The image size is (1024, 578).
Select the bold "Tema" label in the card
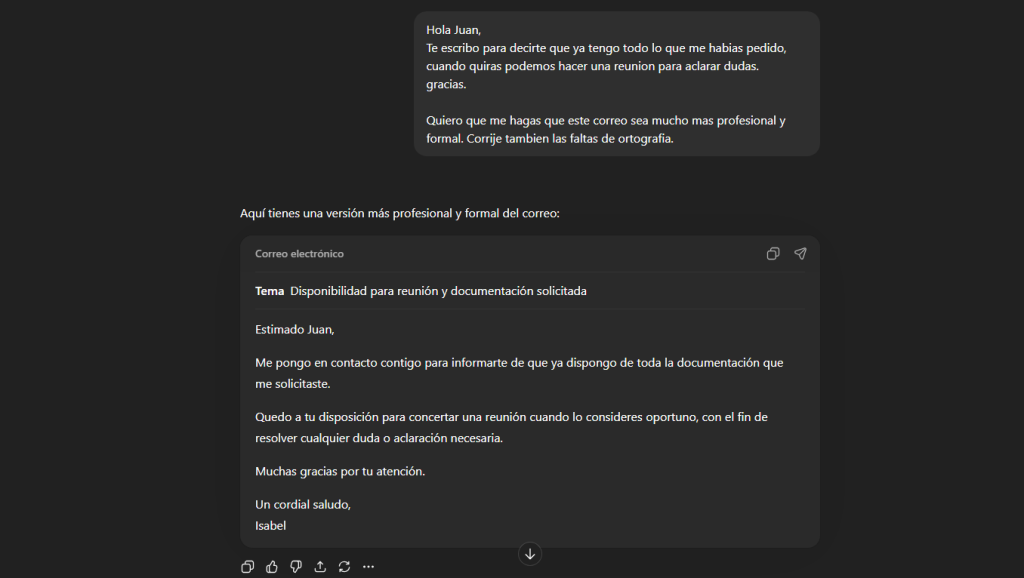point(268,290)
